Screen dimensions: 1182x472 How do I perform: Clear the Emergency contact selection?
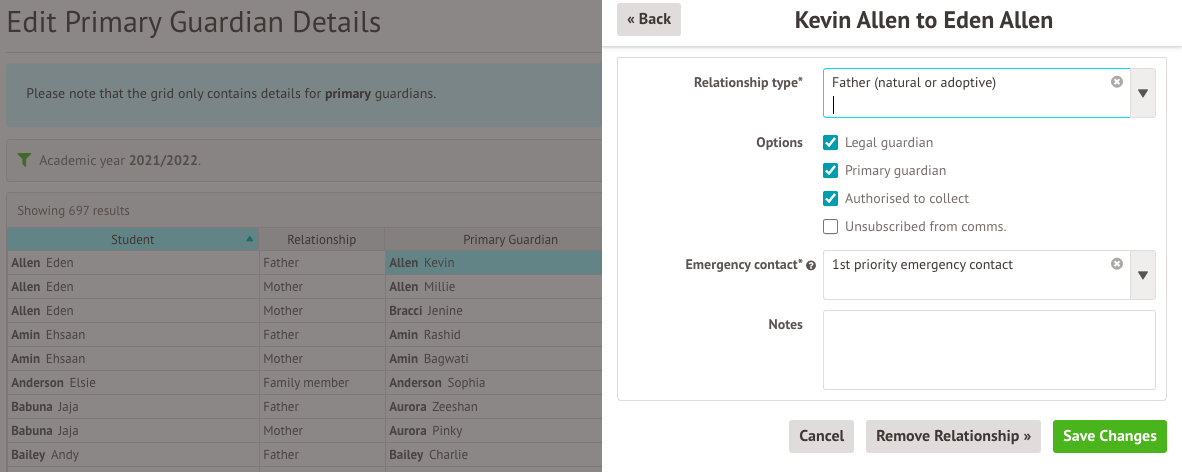[1116, 263]
